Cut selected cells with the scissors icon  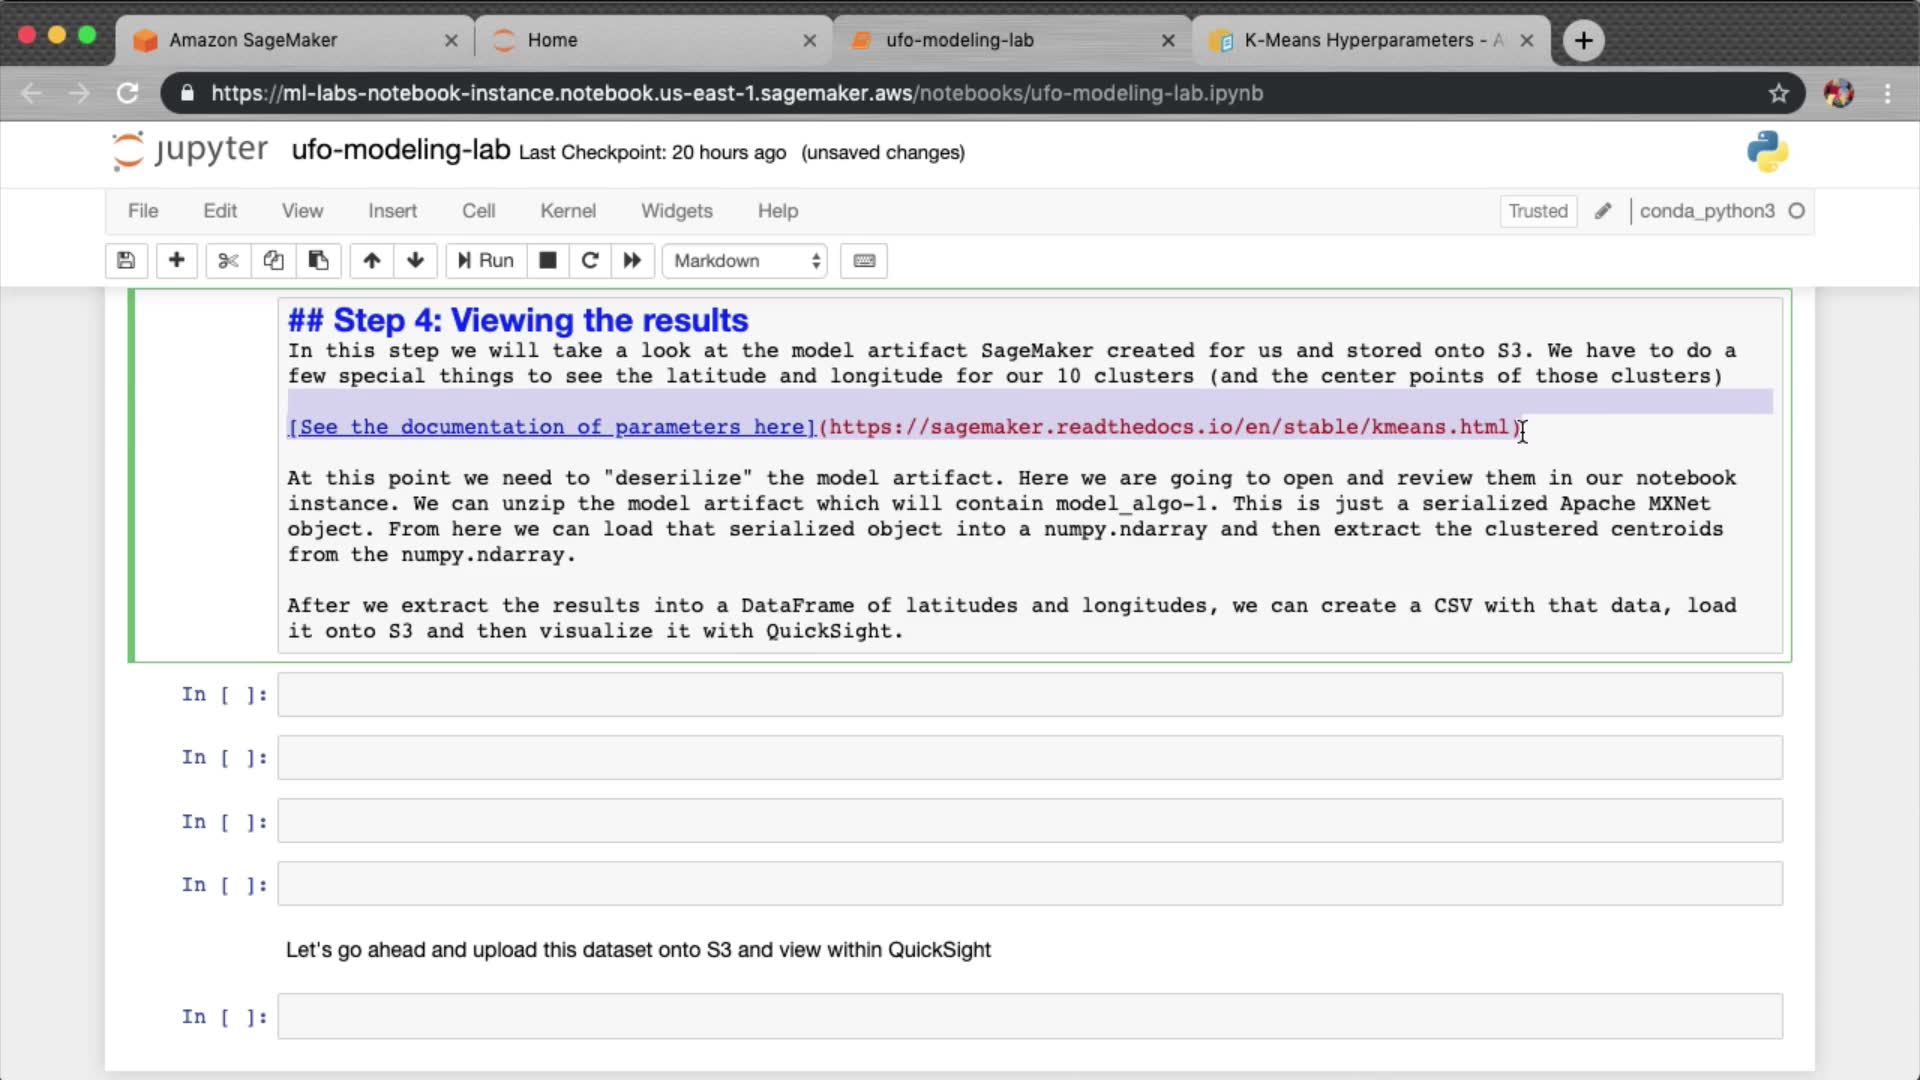pyautogui.click(x=228, y=261)
